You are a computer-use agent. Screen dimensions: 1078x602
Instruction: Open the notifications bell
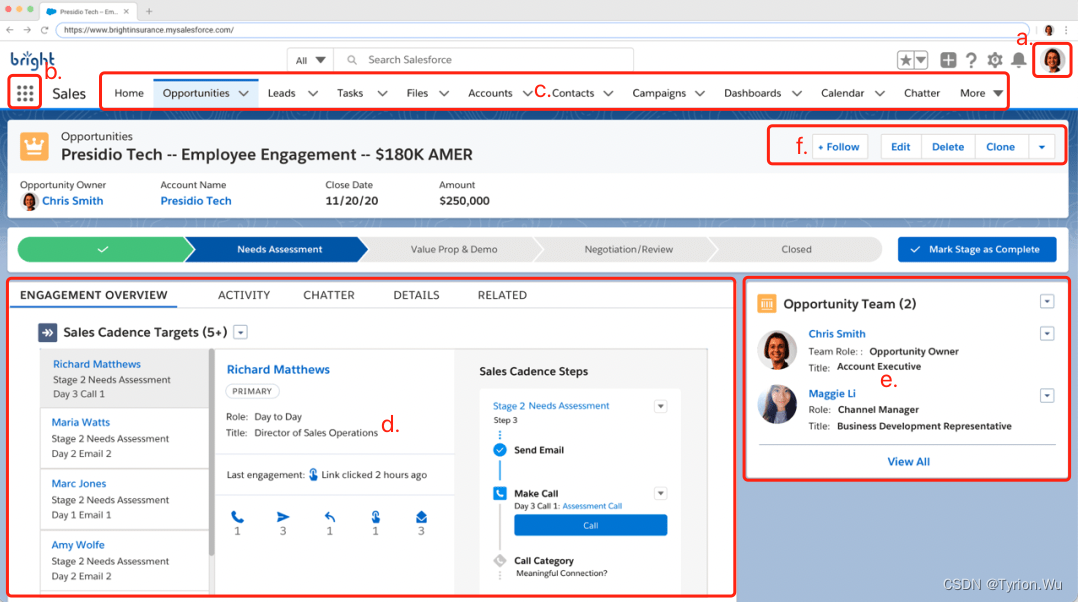(1019, 60)
